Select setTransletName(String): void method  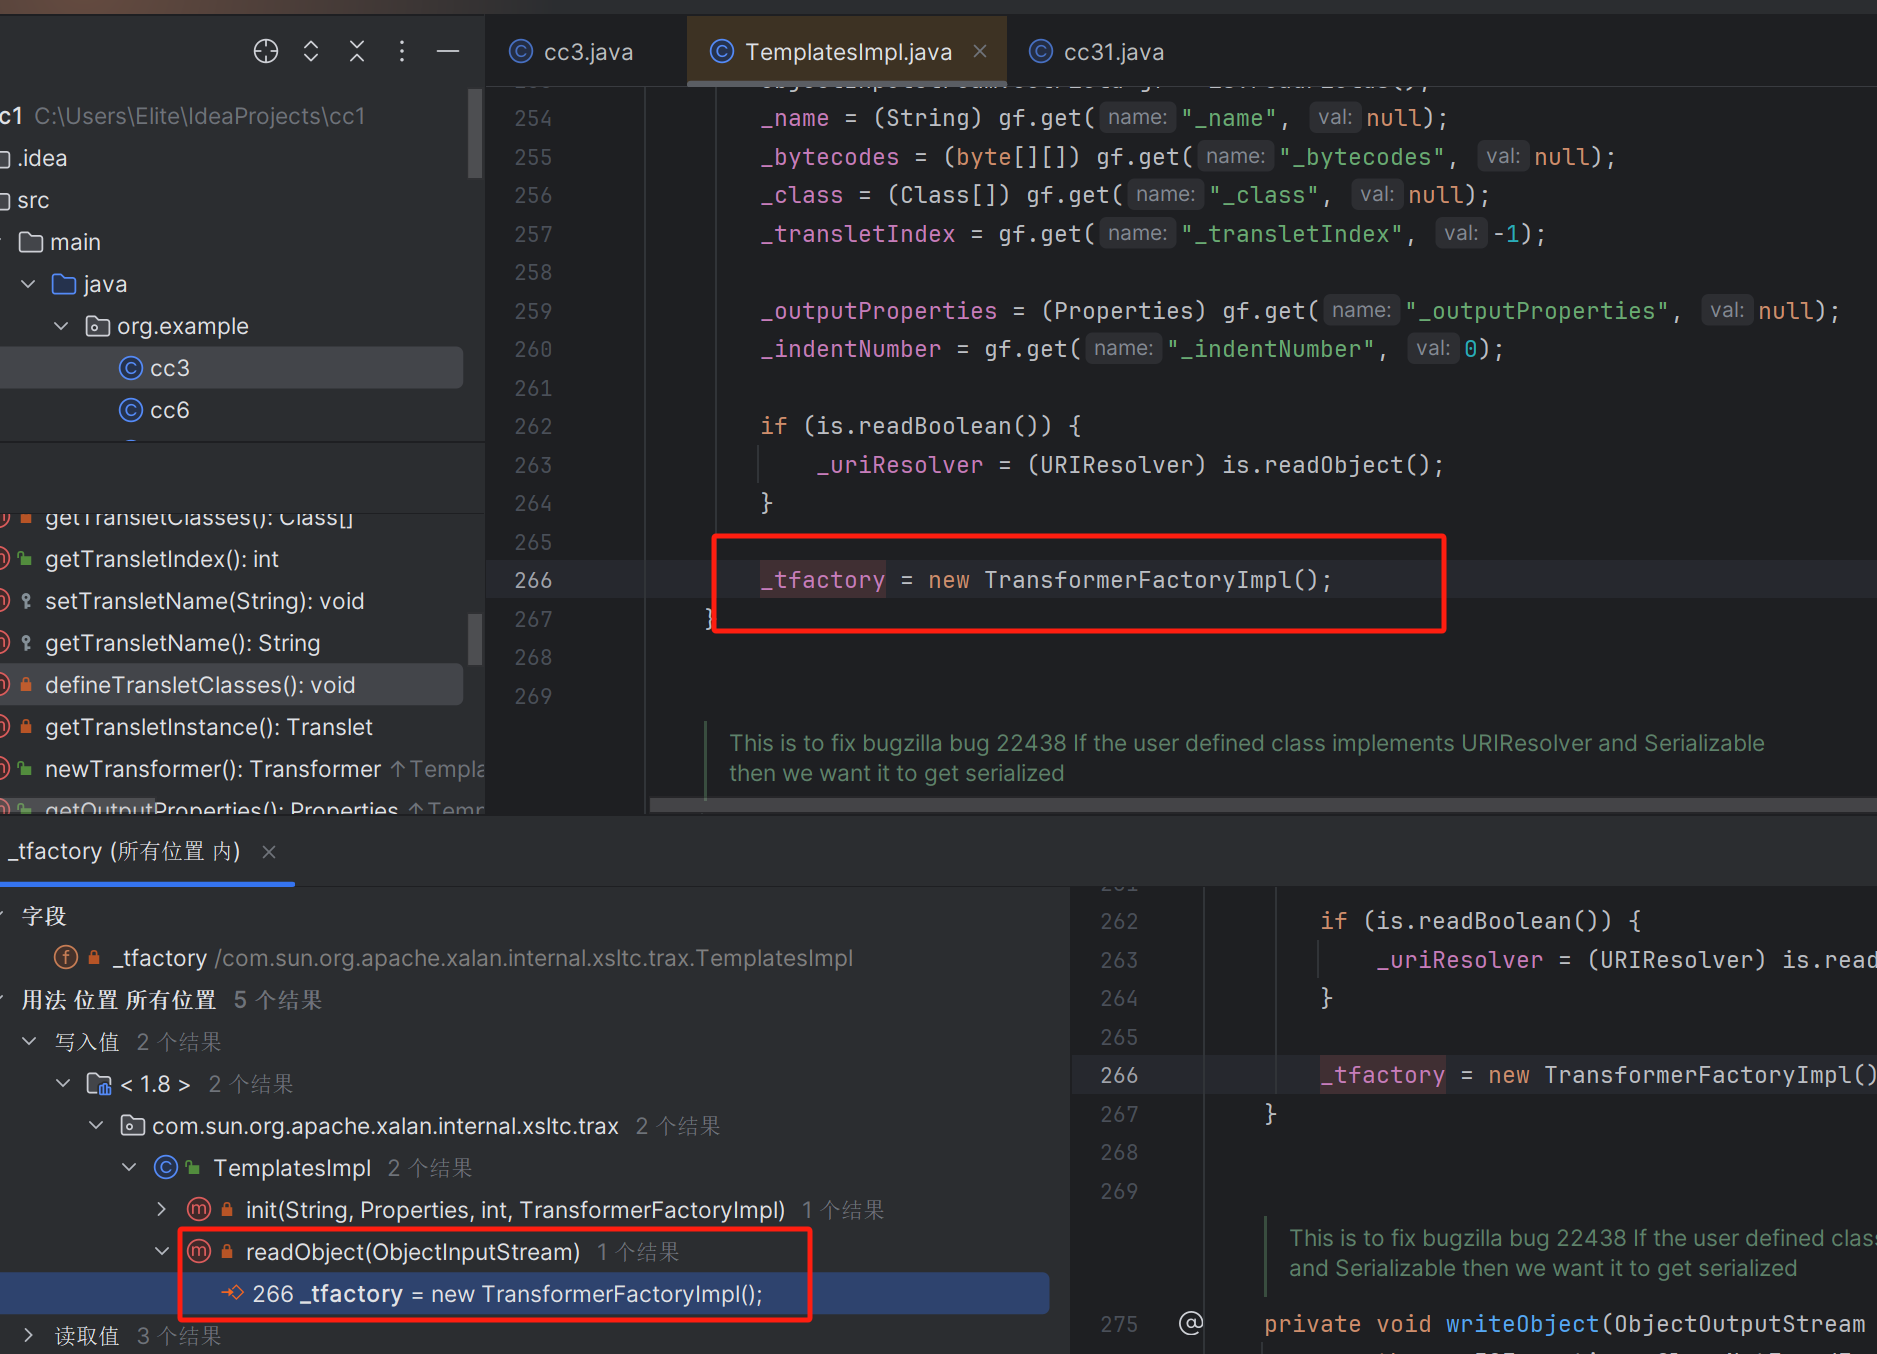click(205, 601)
